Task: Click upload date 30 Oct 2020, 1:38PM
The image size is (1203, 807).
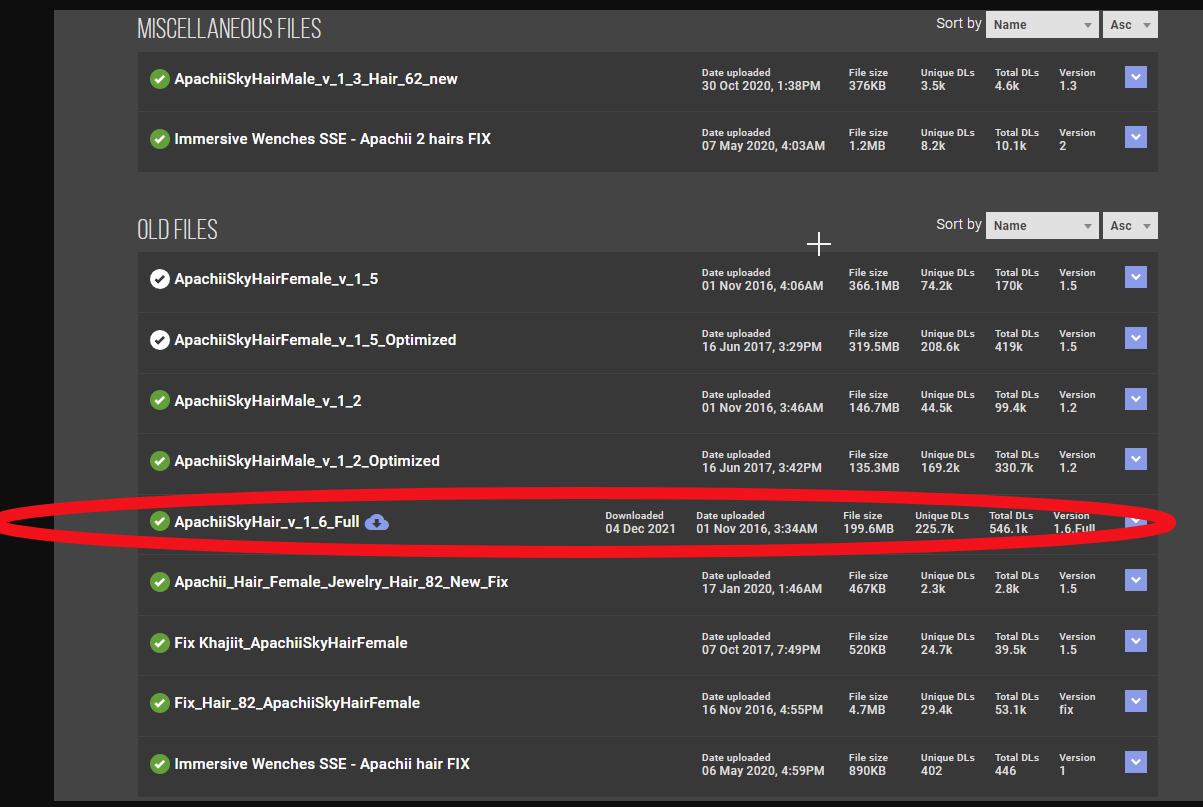Action: coord(761,86)
